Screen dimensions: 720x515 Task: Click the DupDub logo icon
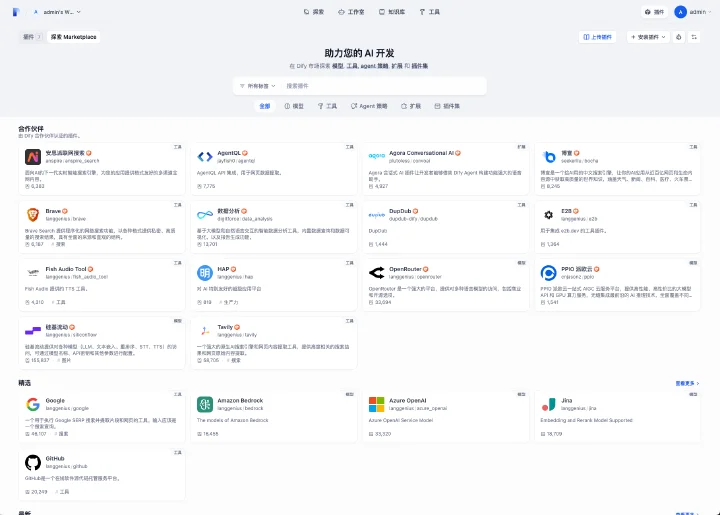(x=377, y=215)
